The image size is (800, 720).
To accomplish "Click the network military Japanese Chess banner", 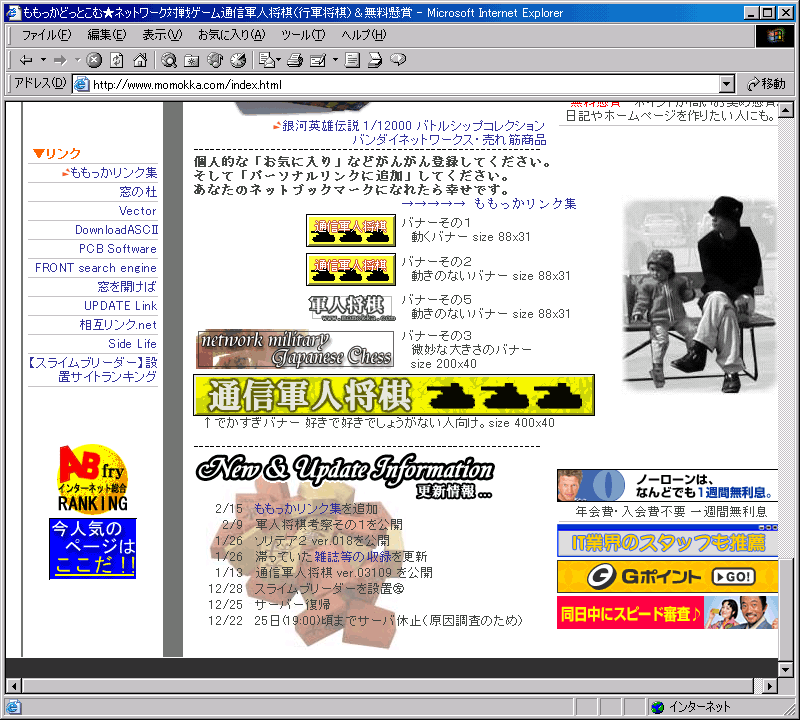I will 295,350.
